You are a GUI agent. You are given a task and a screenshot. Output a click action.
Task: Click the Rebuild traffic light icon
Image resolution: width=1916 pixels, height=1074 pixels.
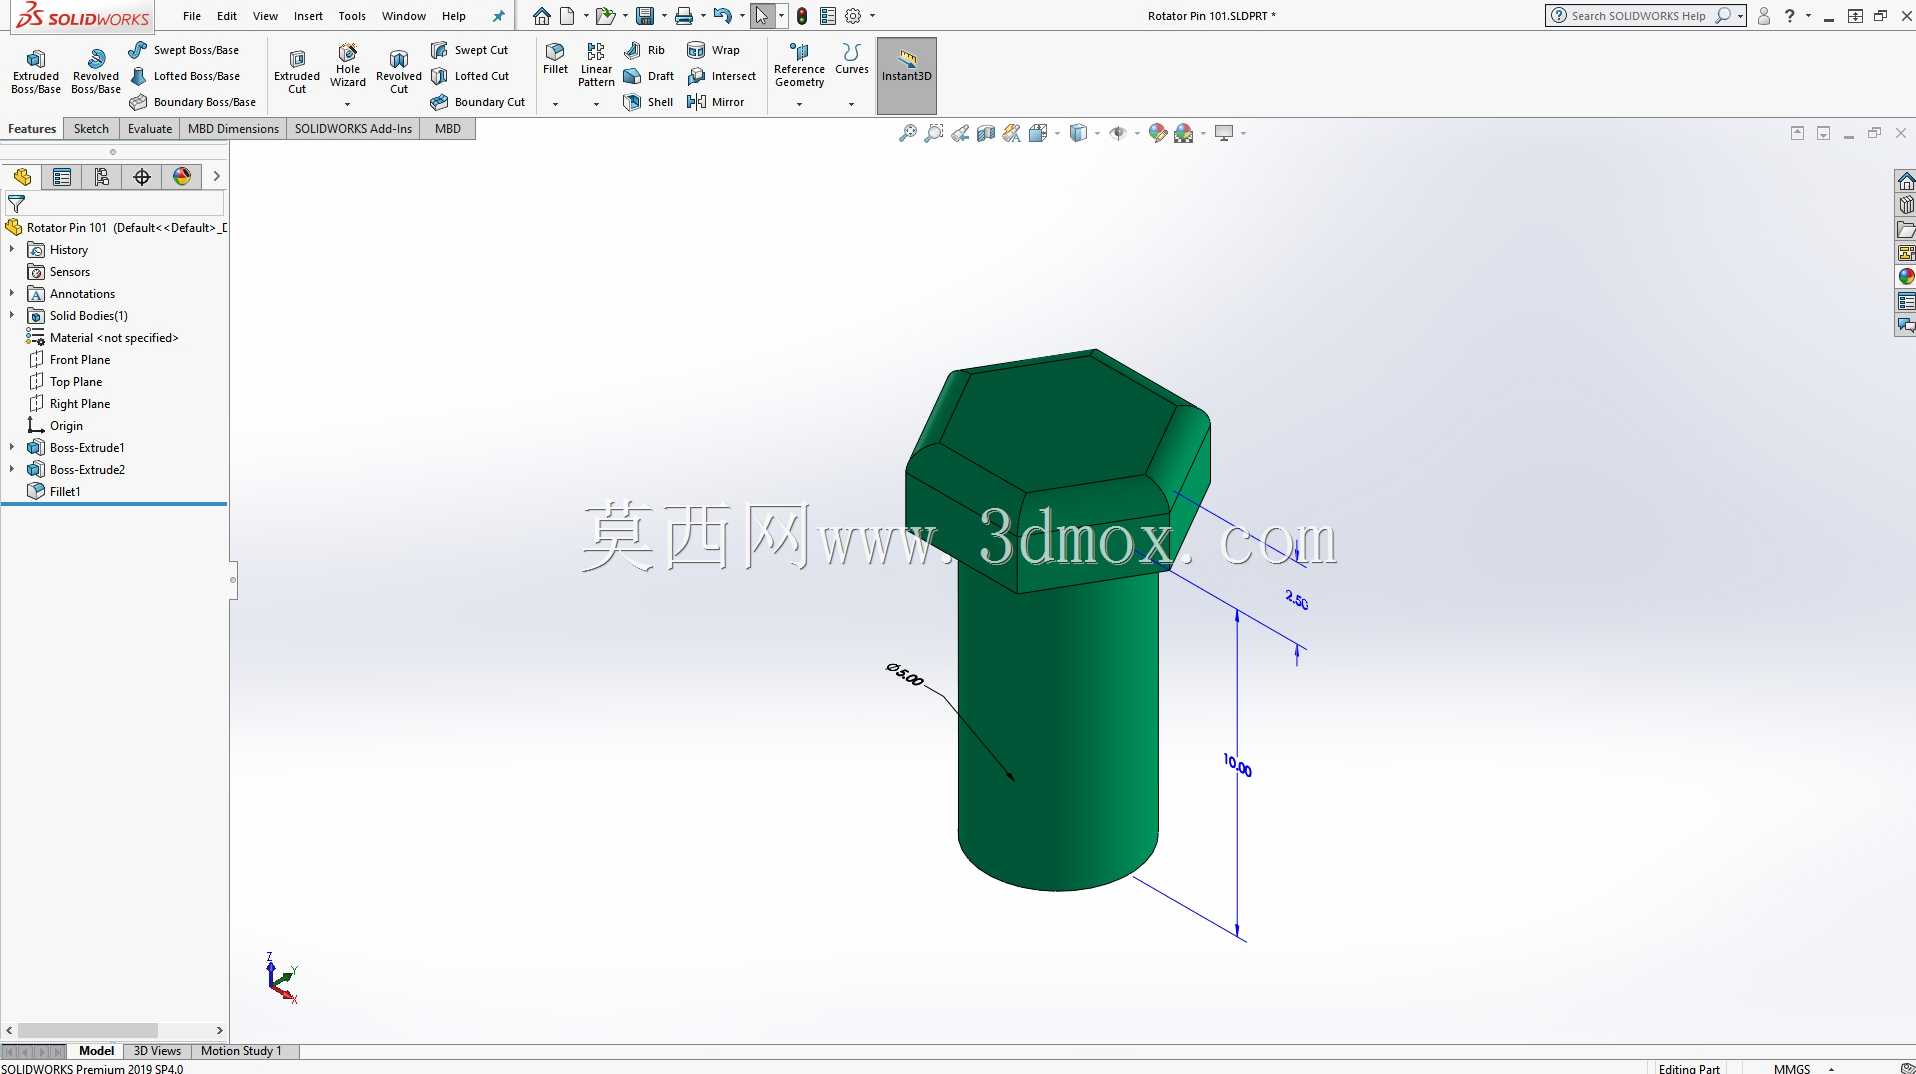tap(802, 16)
